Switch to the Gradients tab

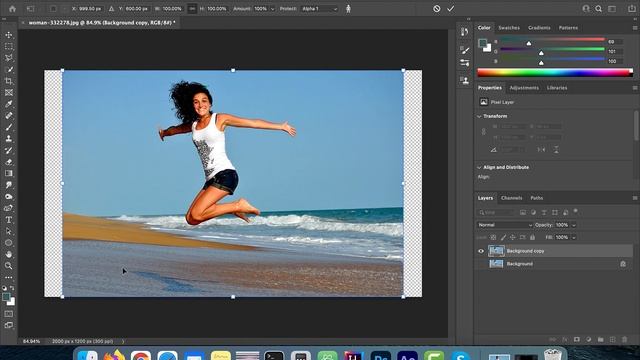[539, 28]
